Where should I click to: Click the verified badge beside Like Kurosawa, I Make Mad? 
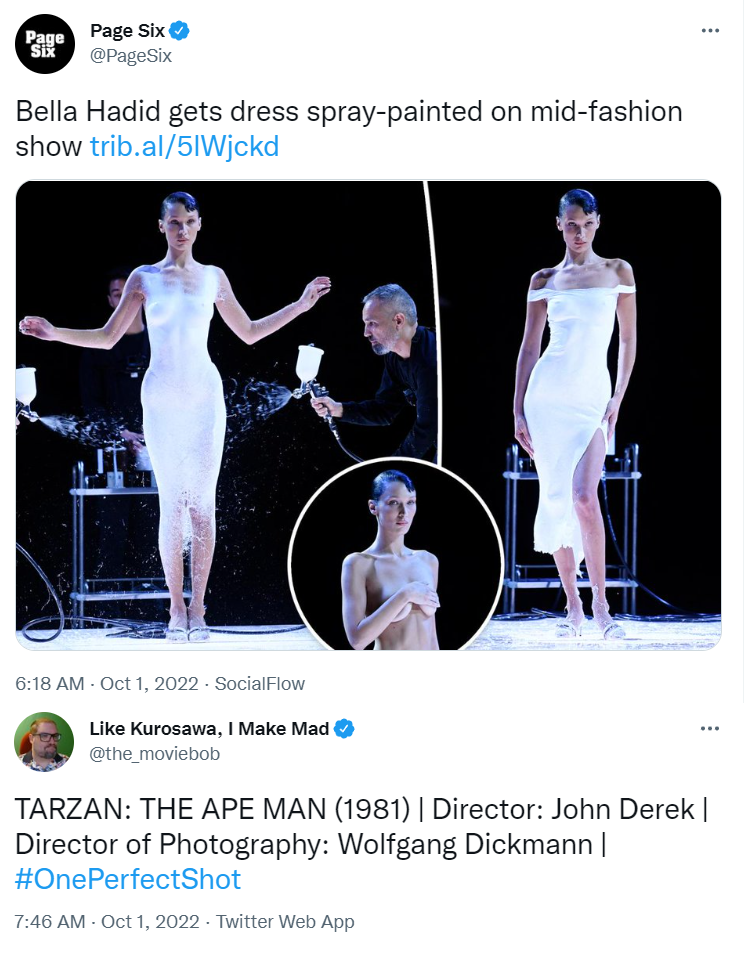tap(345, 729)
